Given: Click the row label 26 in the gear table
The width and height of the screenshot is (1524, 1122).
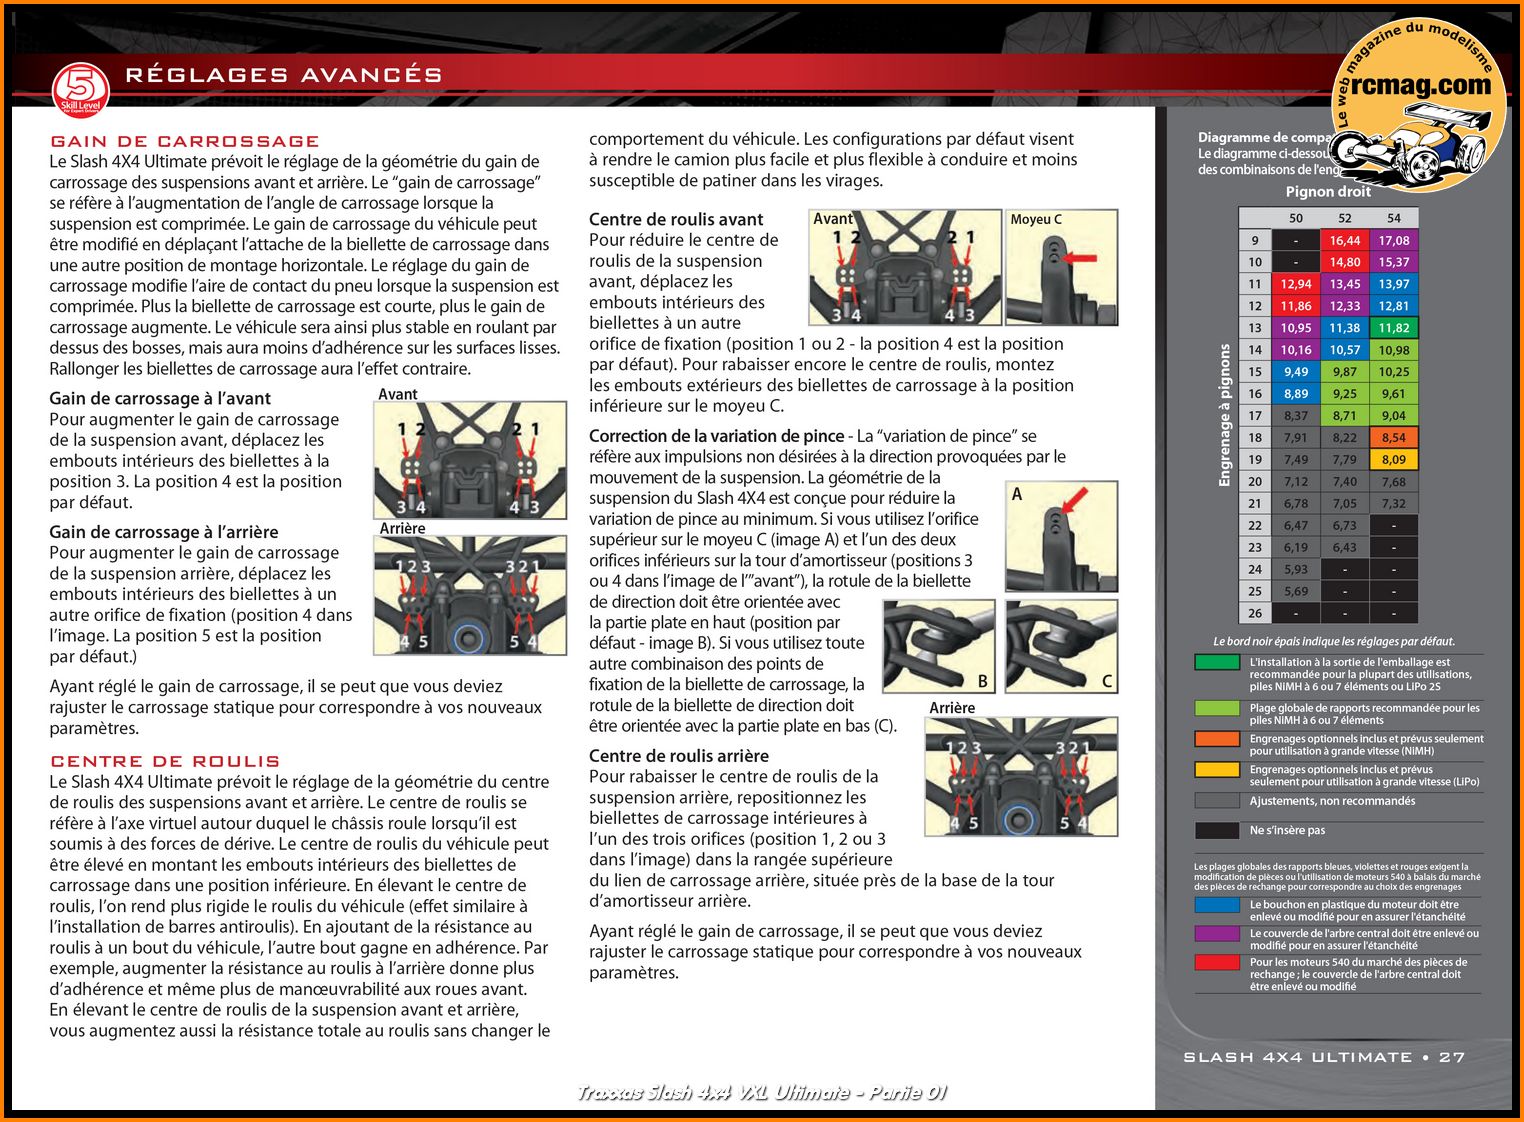Looking at the screenshot, I should click(1255, 613).
